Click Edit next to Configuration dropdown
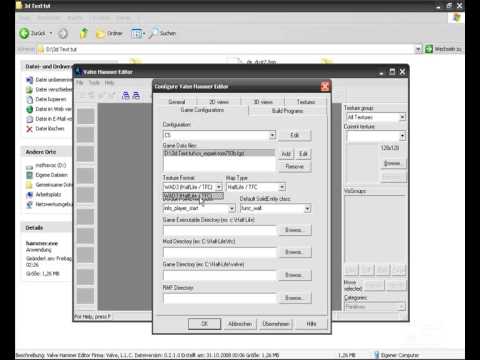 click(x=295, y=135)
